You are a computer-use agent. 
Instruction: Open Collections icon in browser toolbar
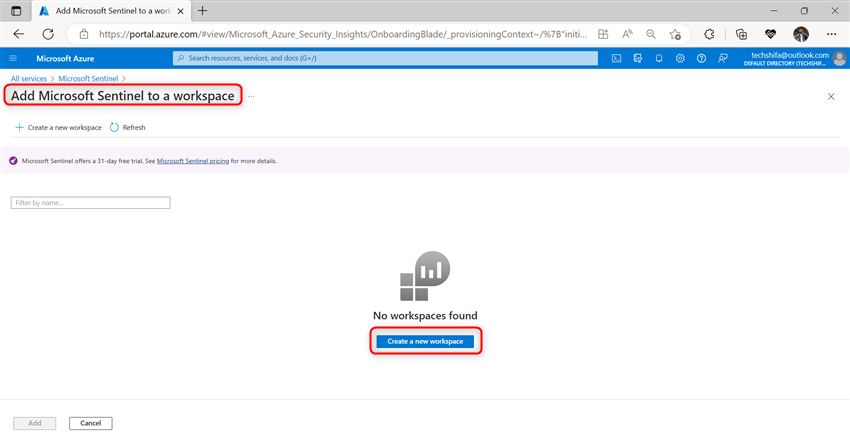click(x=741, y=34)
